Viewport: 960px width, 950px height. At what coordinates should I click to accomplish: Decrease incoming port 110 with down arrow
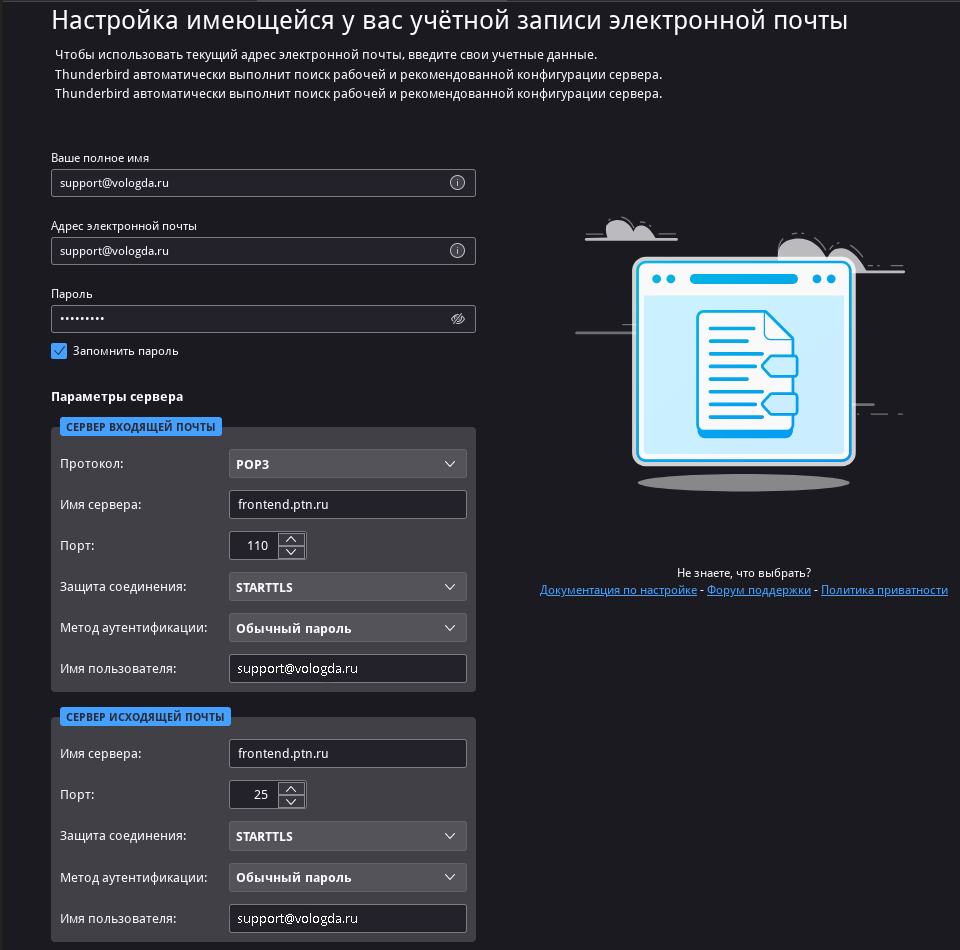pyautogui.click(x=291, y=552)
